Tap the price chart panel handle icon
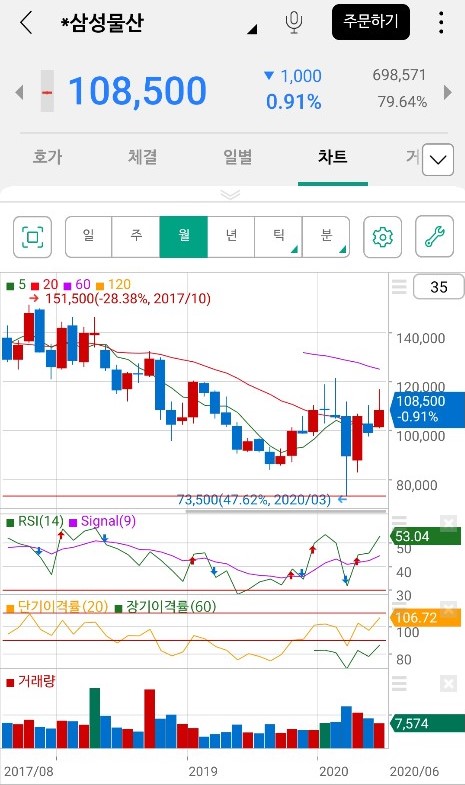Screen dimensions: 465x785 point(399,287)
